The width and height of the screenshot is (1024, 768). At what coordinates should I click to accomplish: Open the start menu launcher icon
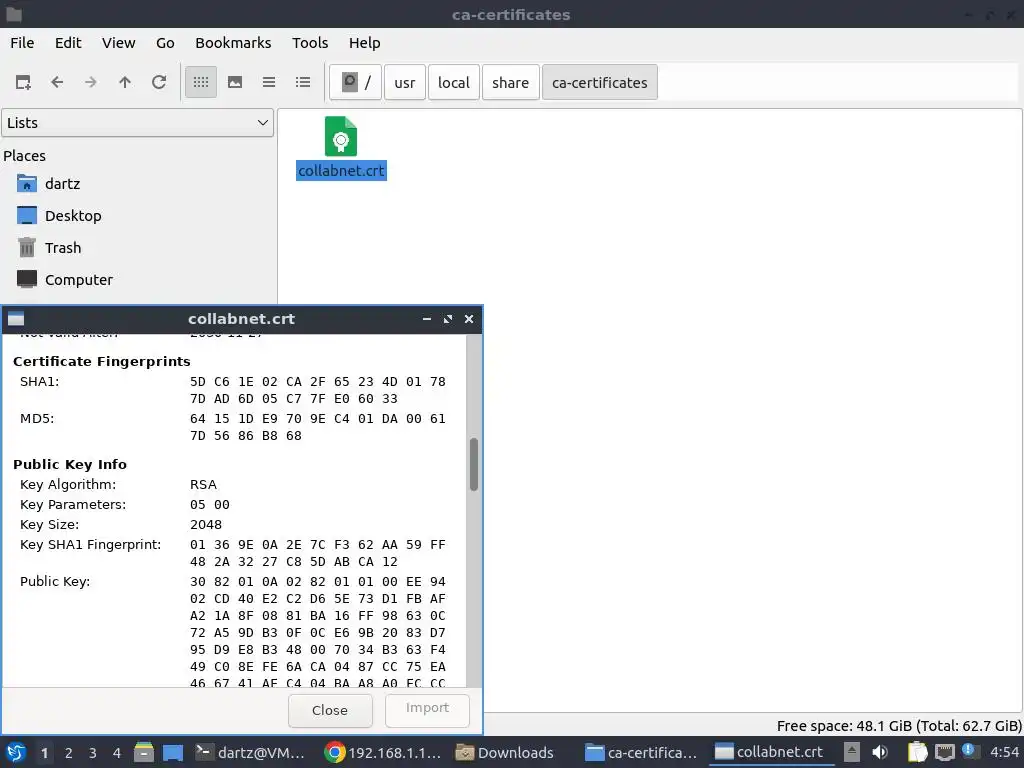pos(16,752)
